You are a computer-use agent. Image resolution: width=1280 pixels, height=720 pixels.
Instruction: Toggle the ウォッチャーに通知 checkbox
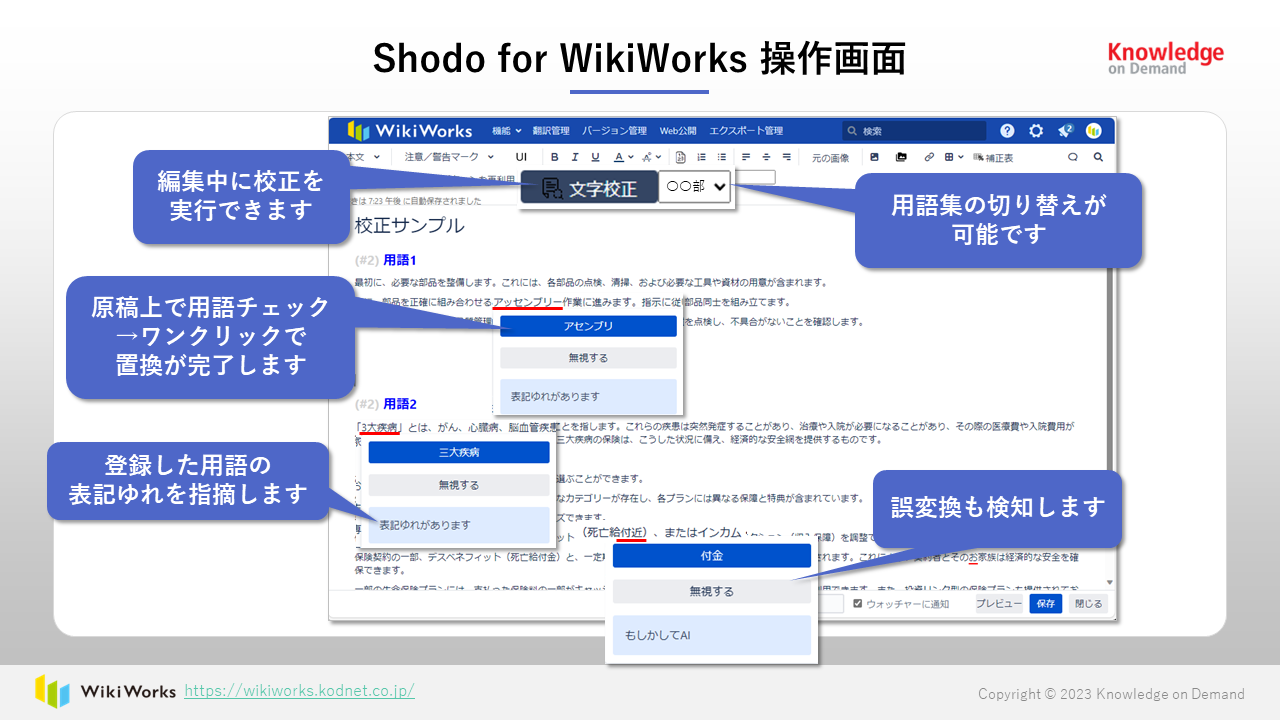click(x=858, y=604)
